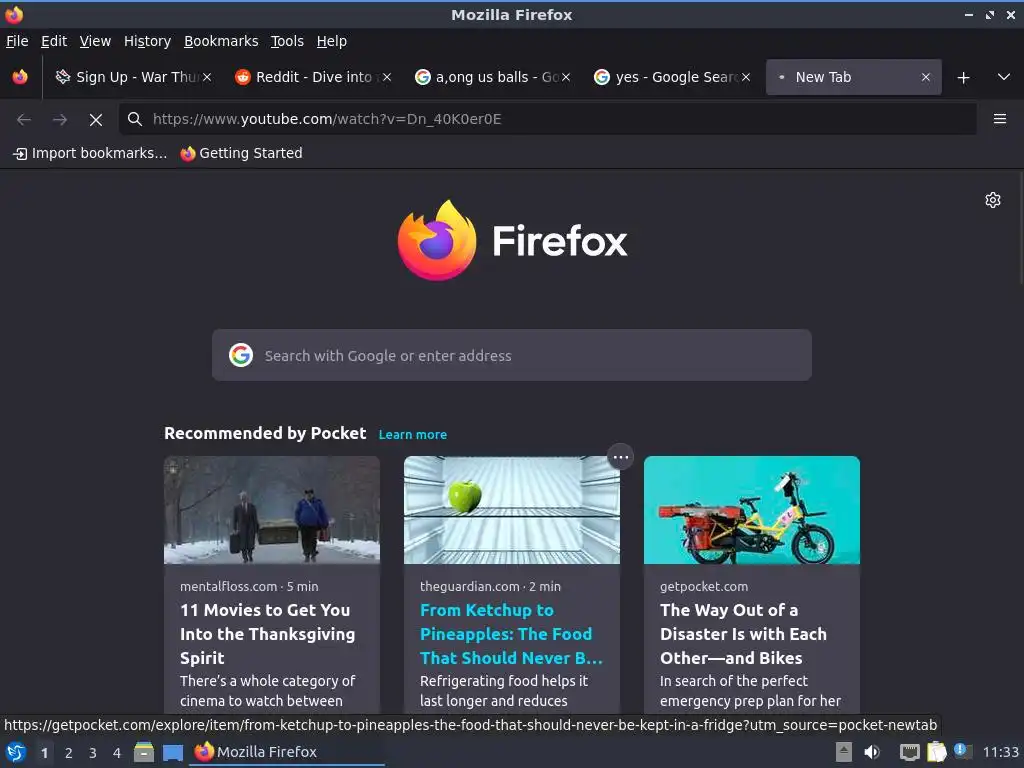Image resolution: width=1024 pixels, height=768 pixels.
Task: Open the File menu
Action: coord(17,41)
